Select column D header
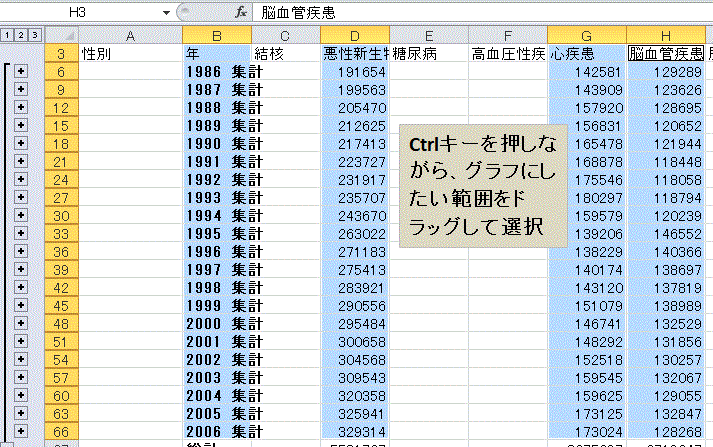 354,35
